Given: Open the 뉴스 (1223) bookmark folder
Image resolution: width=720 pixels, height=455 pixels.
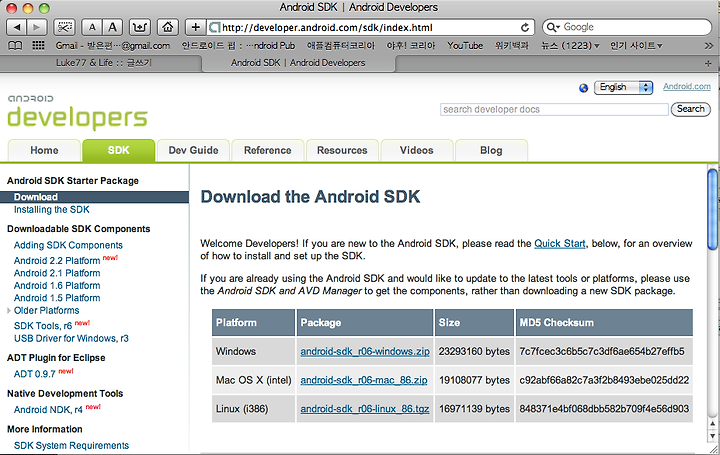Looking at the screenshot, I should 570,45.
